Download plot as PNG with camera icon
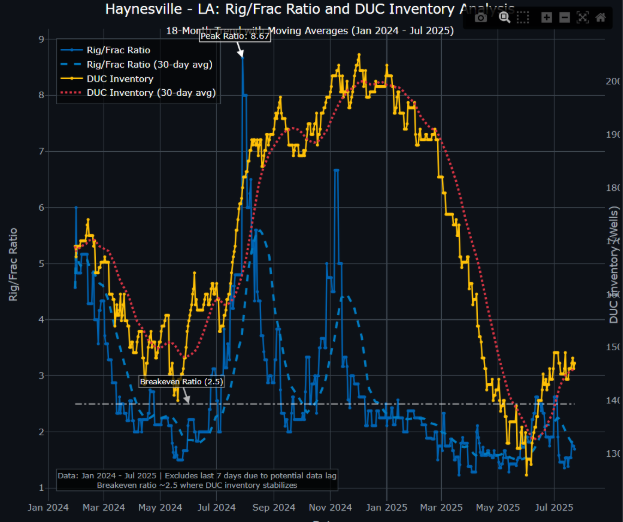Image resolution: width=623 pixels, height=522 pixels. tap(482, 17)
